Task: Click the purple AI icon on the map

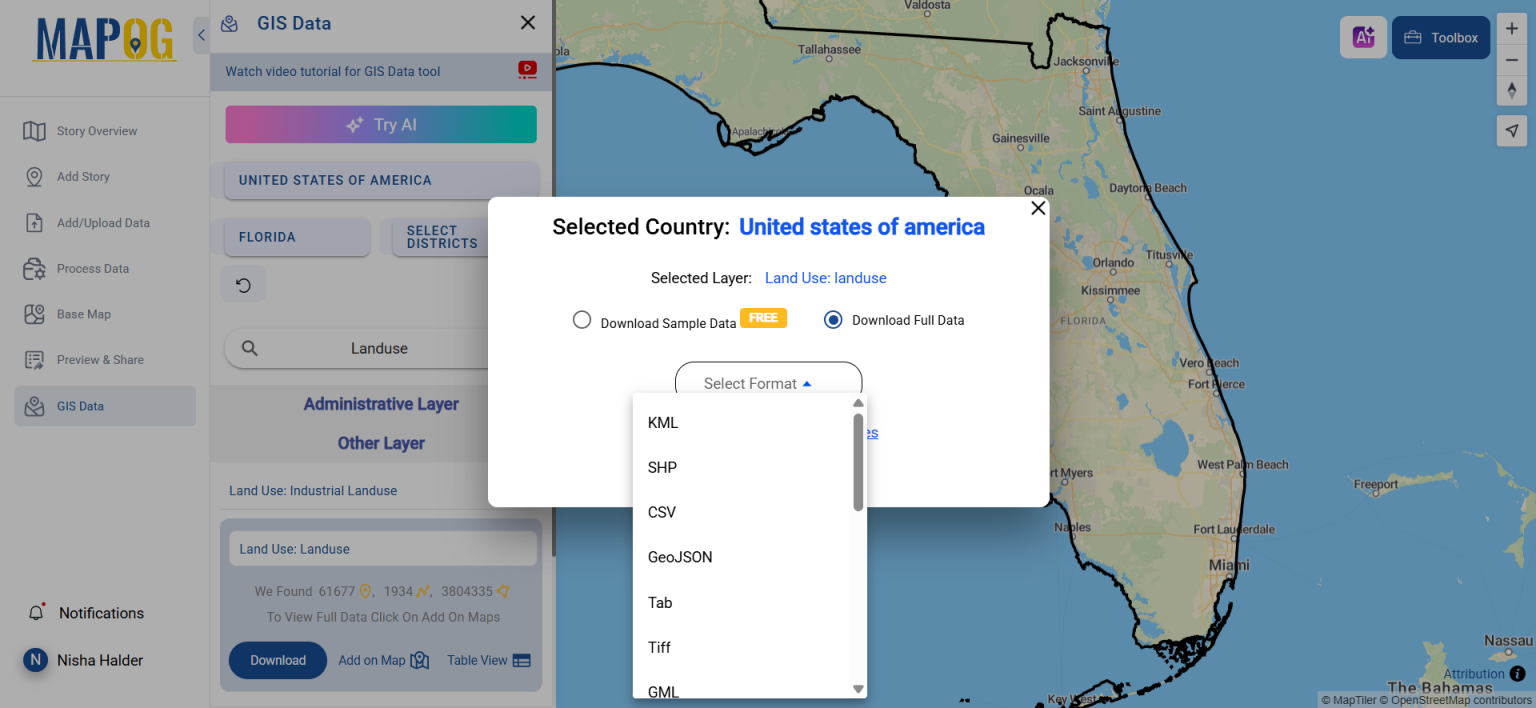Action: (1363, 37)
